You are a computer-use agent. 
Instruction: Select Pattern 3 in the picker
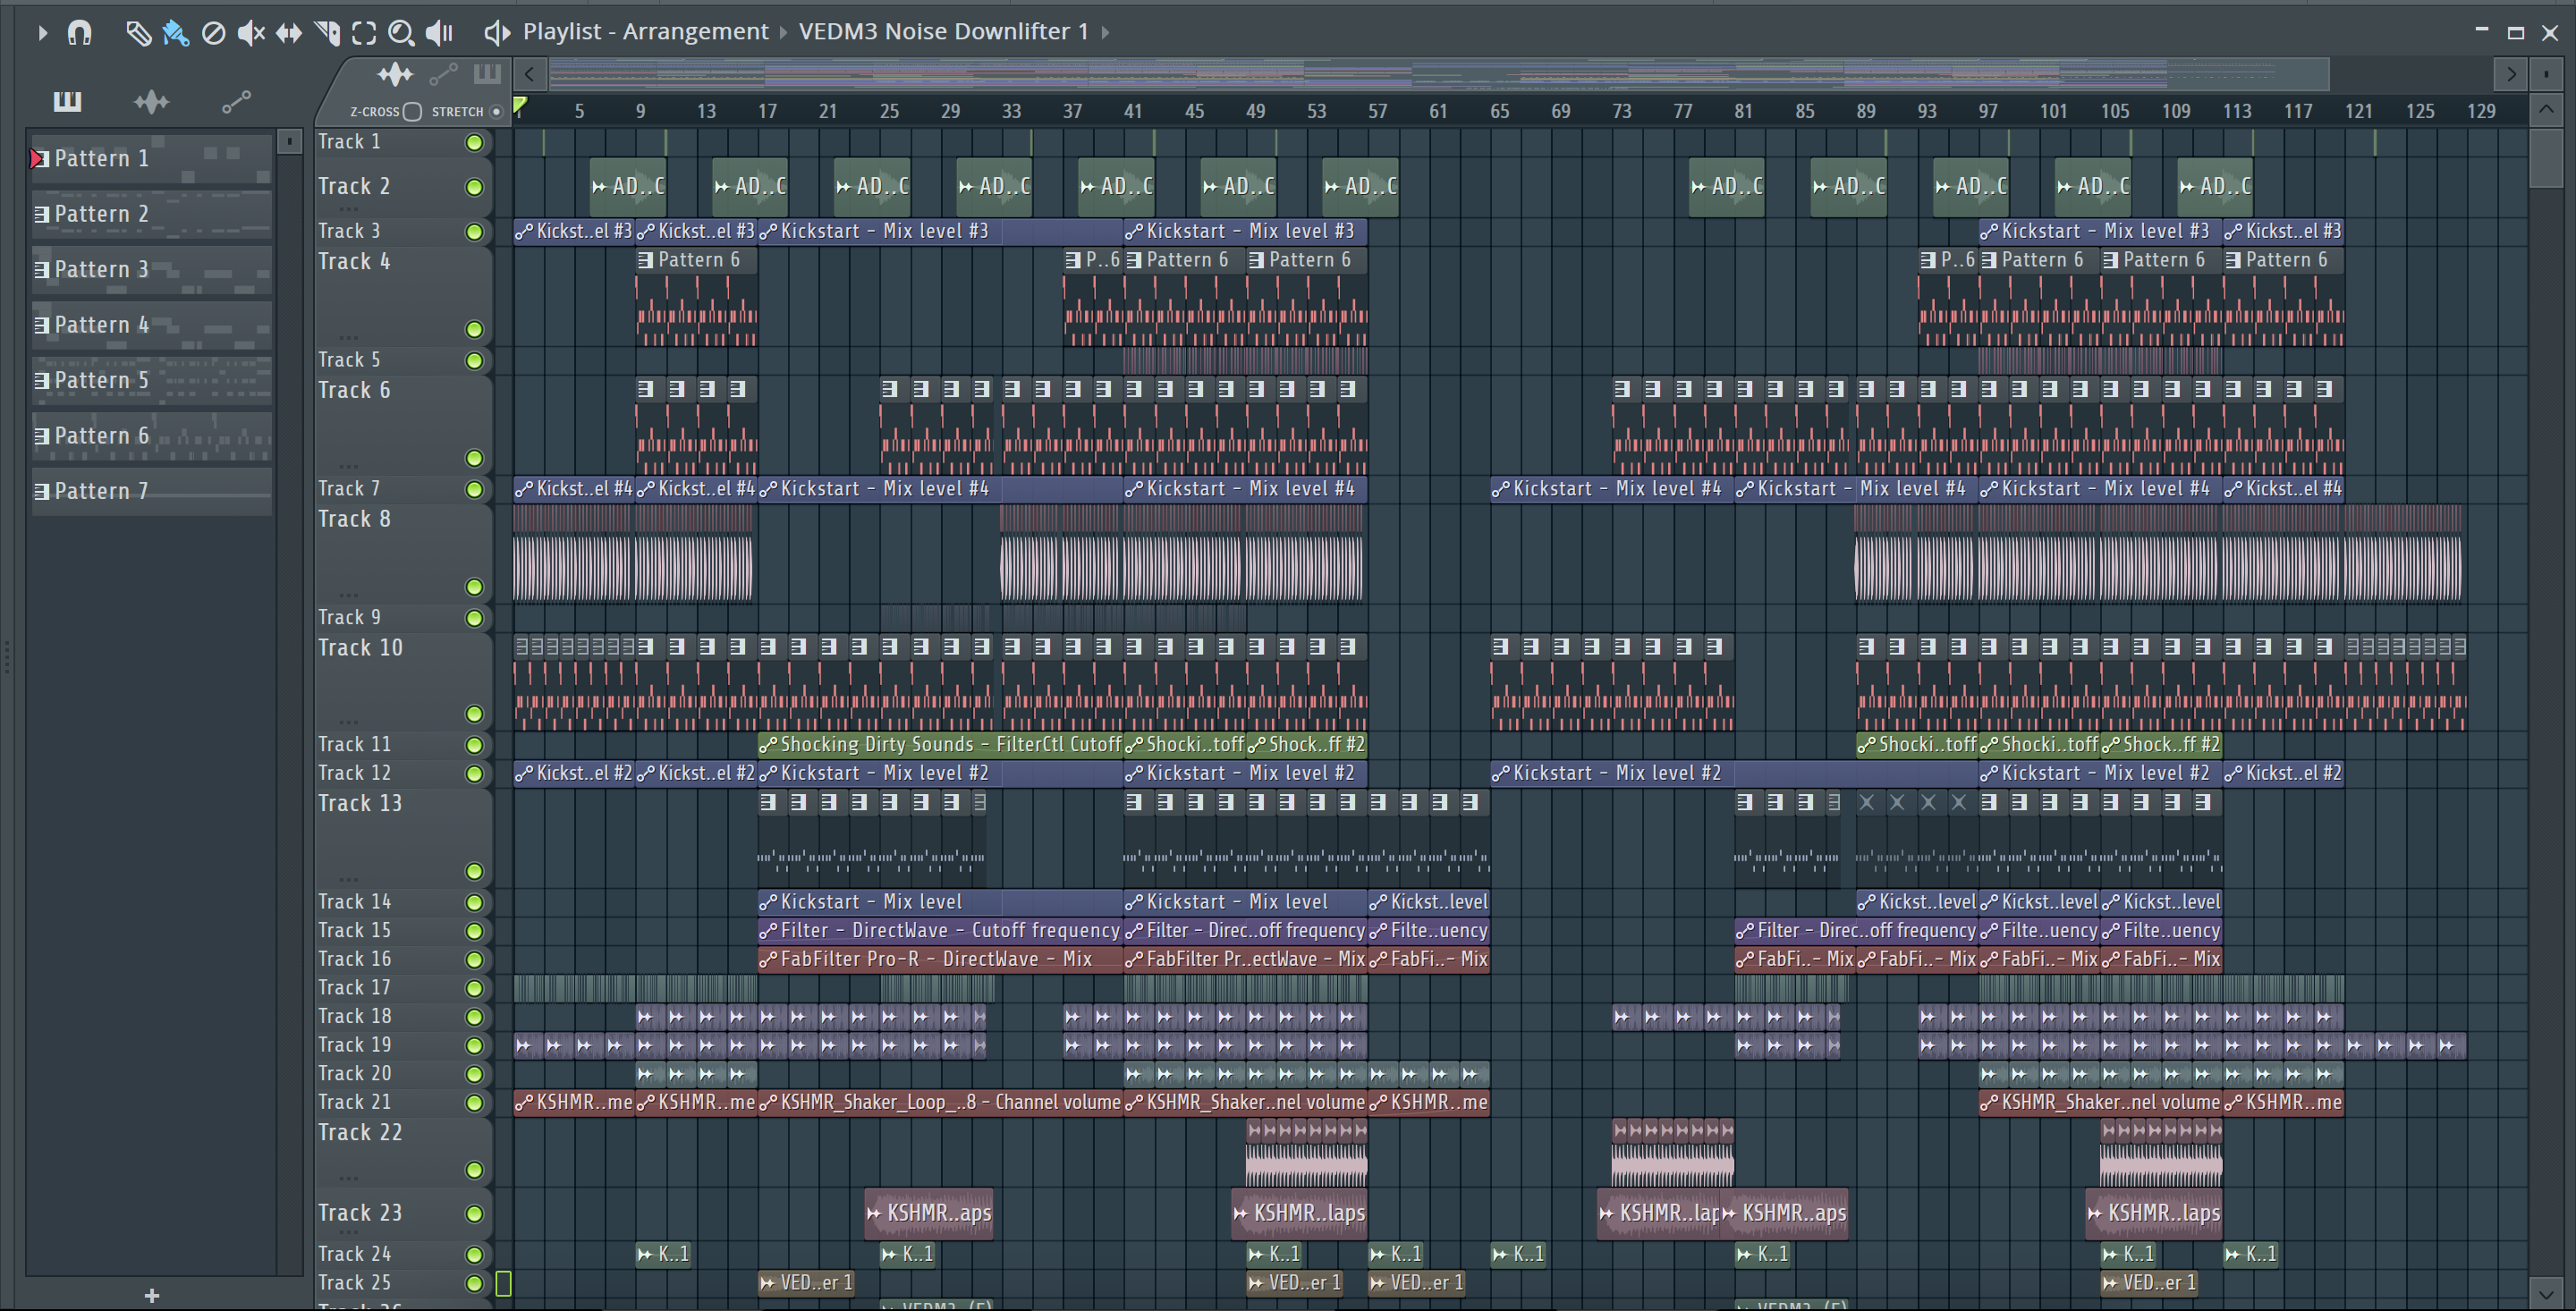tap(151, 269)
